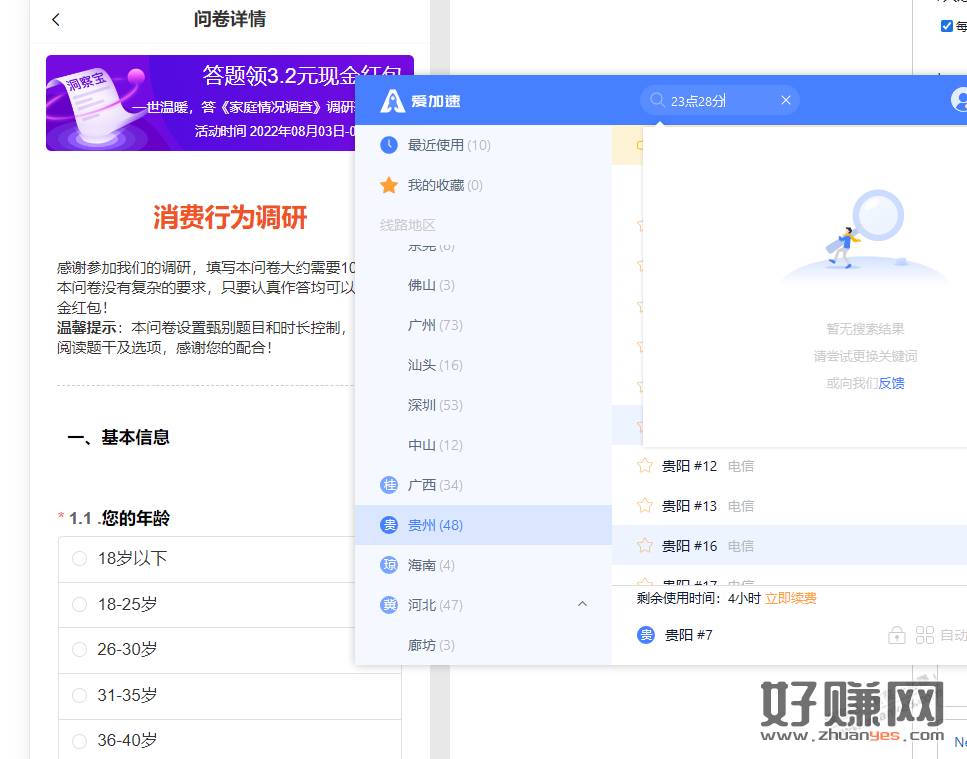The height and width of the screenshot is (759, 967).
Task: Select 汕头 (16) region
Action: [484, 365]
